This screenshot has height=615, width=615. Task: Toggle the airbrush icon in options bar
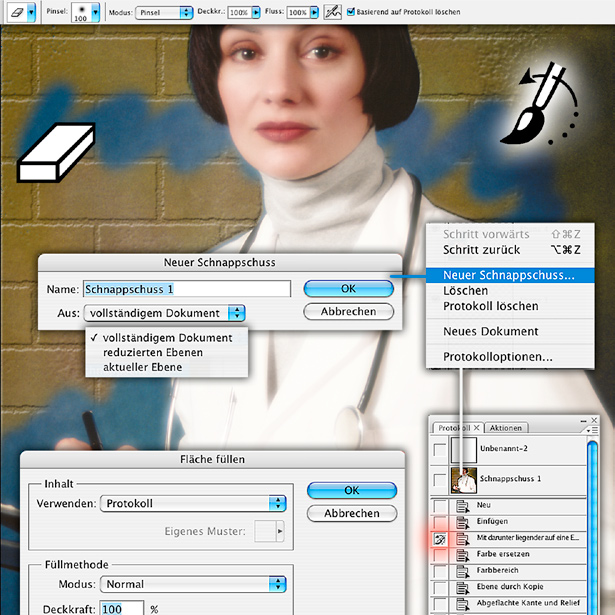pos(333,12)
